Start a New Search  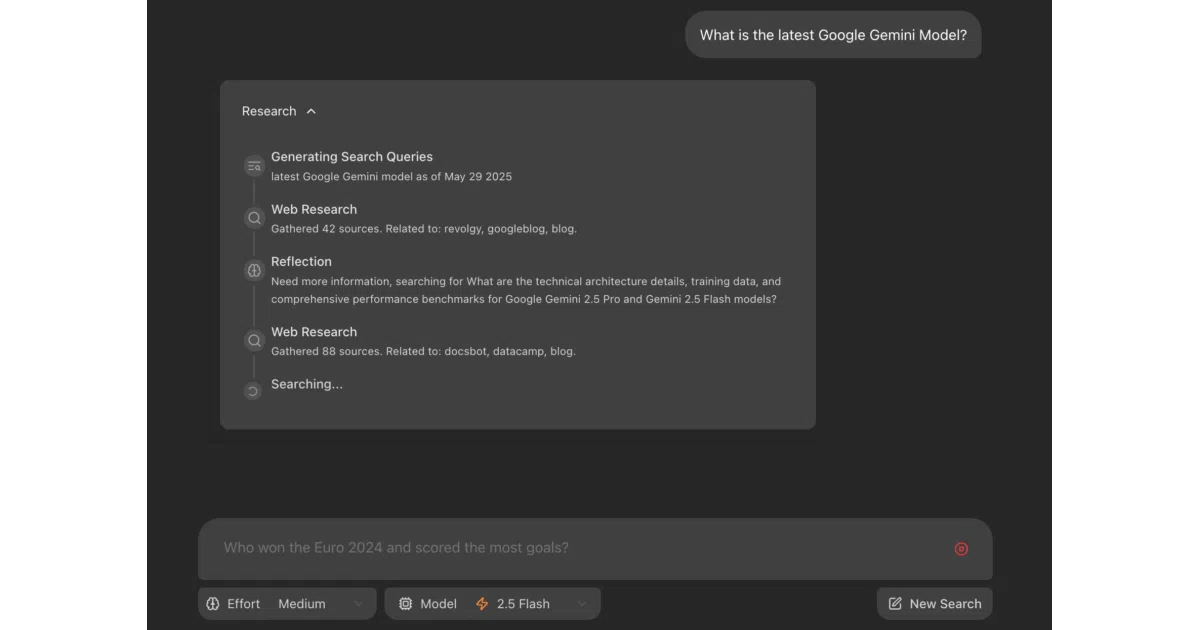pos(935,604)
